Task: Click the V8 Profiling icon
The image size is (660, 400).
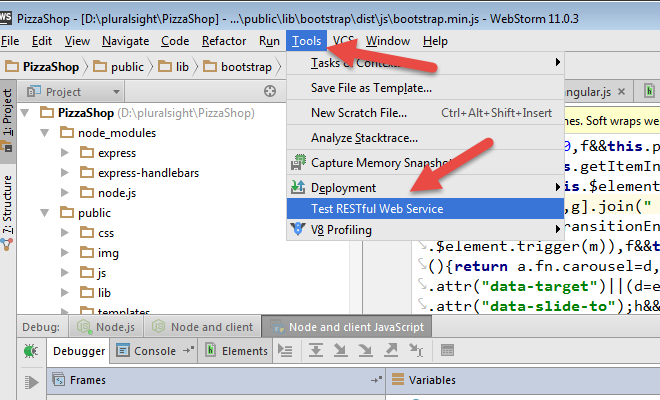Action: click(298, 229)
